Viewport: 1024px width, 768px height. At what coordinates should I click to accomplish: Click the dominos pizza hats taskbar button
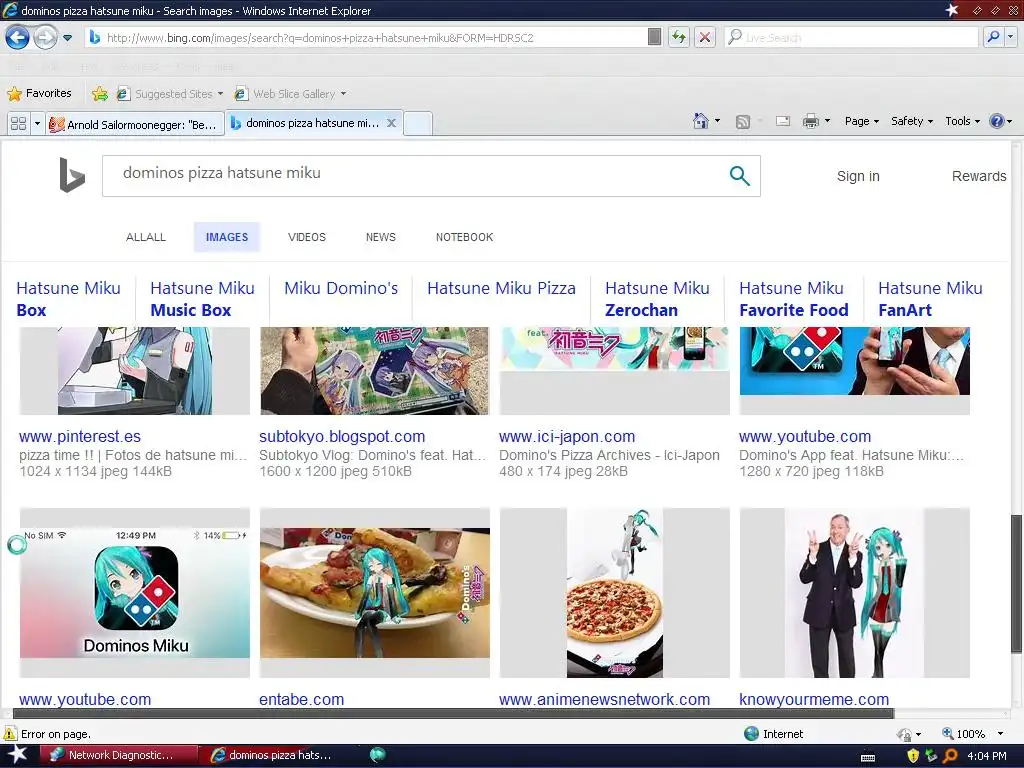[x=280, y=755]
